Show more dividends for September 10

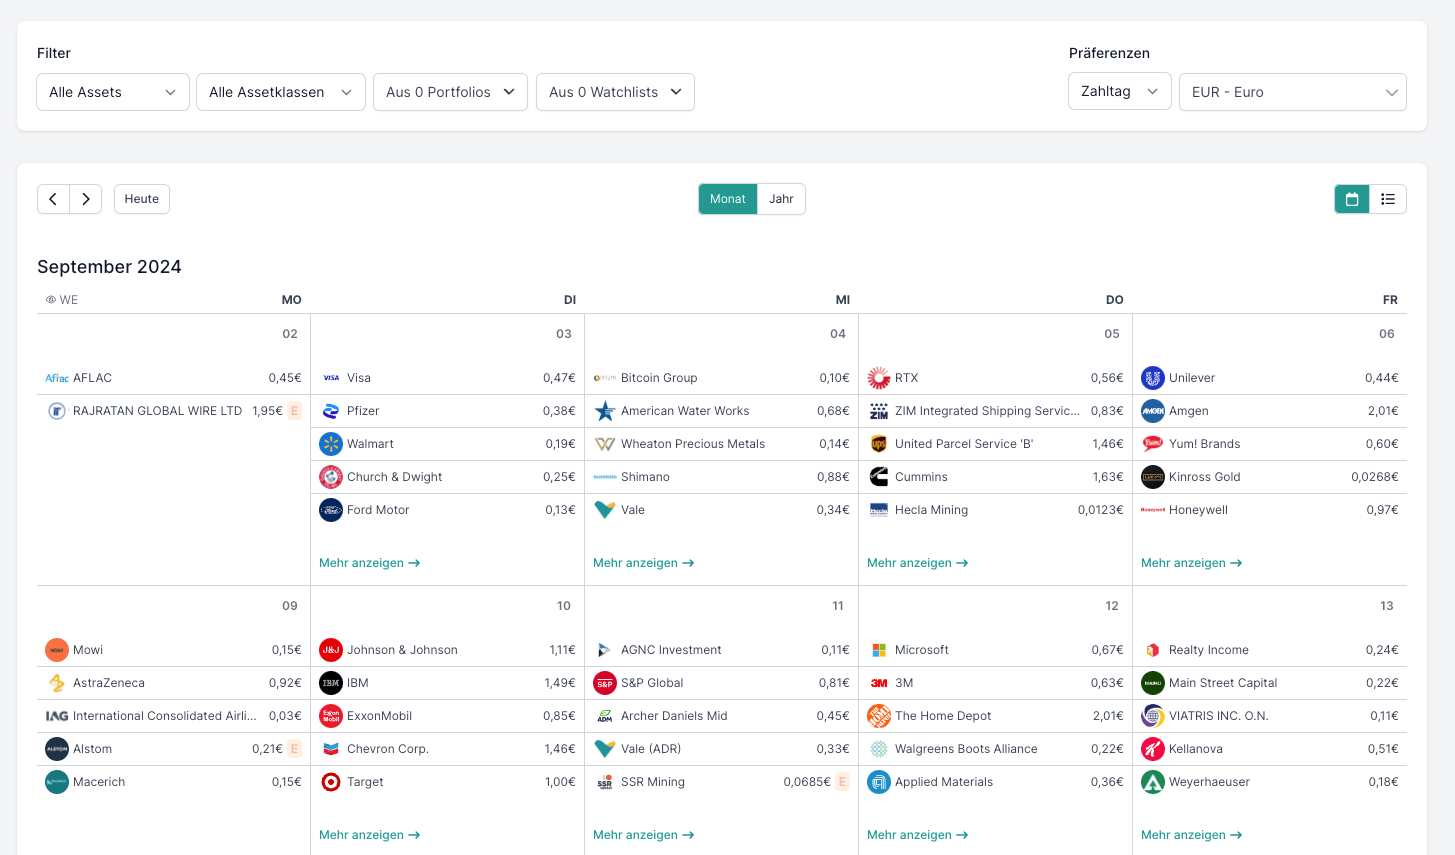point(370,835)
